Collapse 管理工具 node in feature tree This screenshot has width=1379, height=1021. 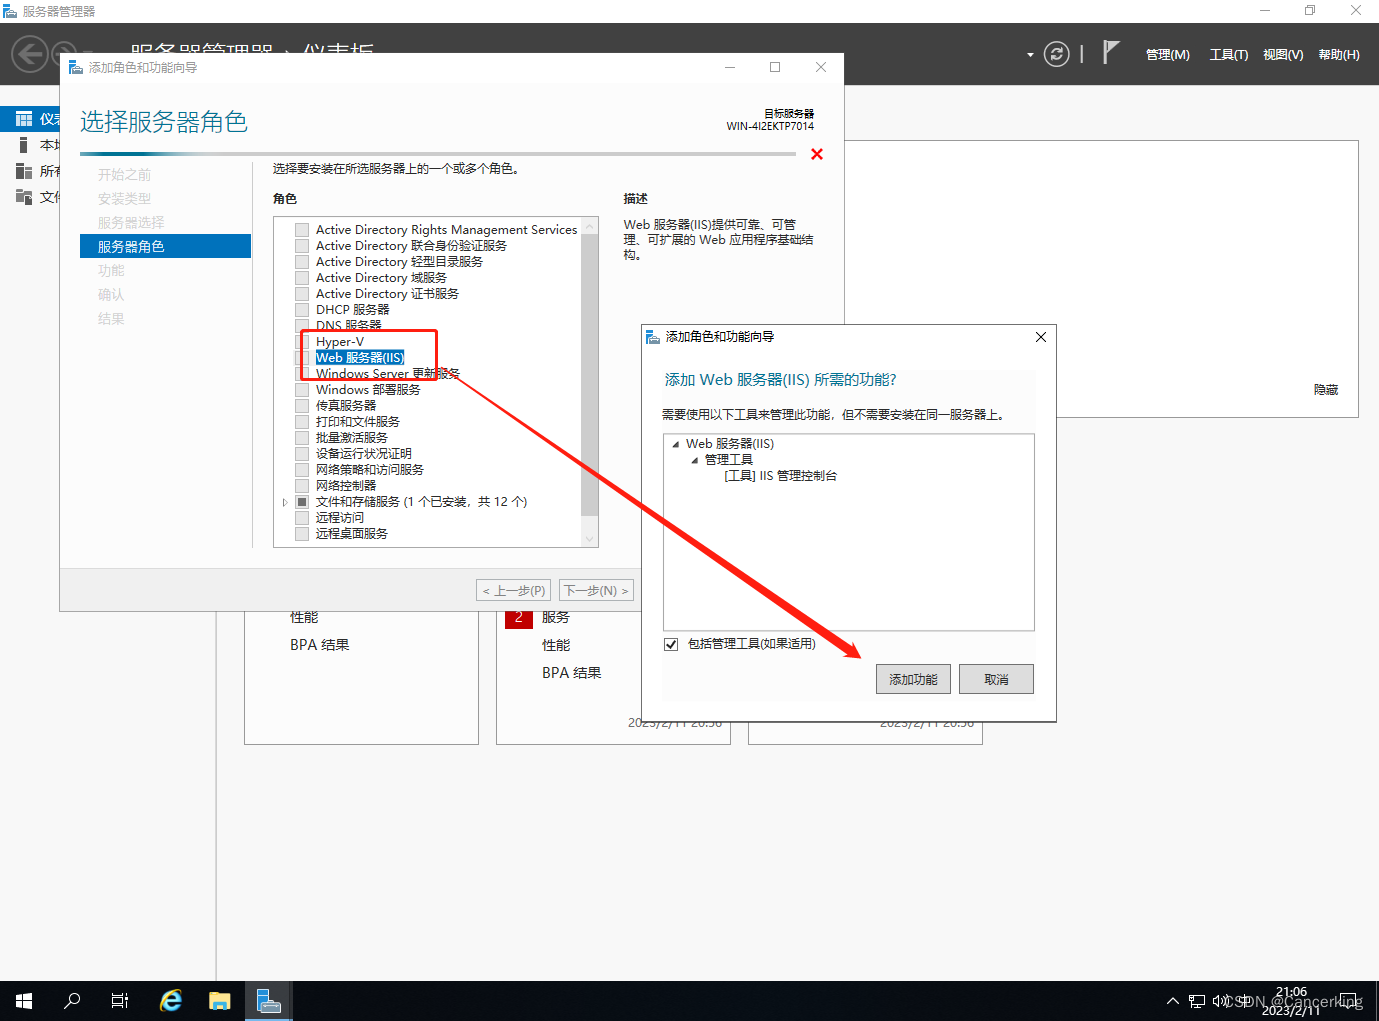click(695, 460)
